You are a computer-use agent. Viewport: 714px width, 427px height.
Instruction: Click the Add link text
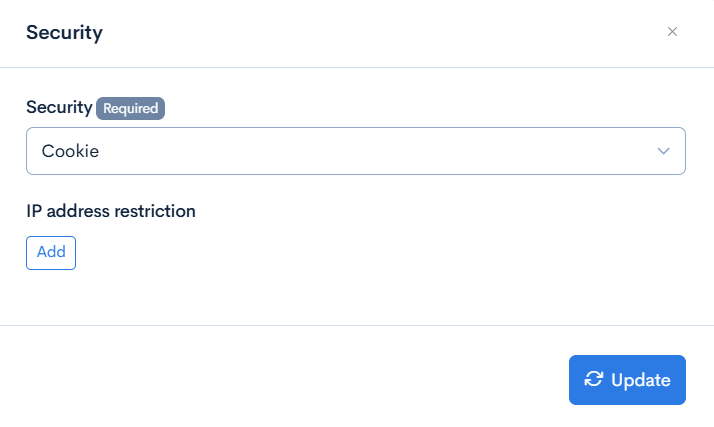51,252
